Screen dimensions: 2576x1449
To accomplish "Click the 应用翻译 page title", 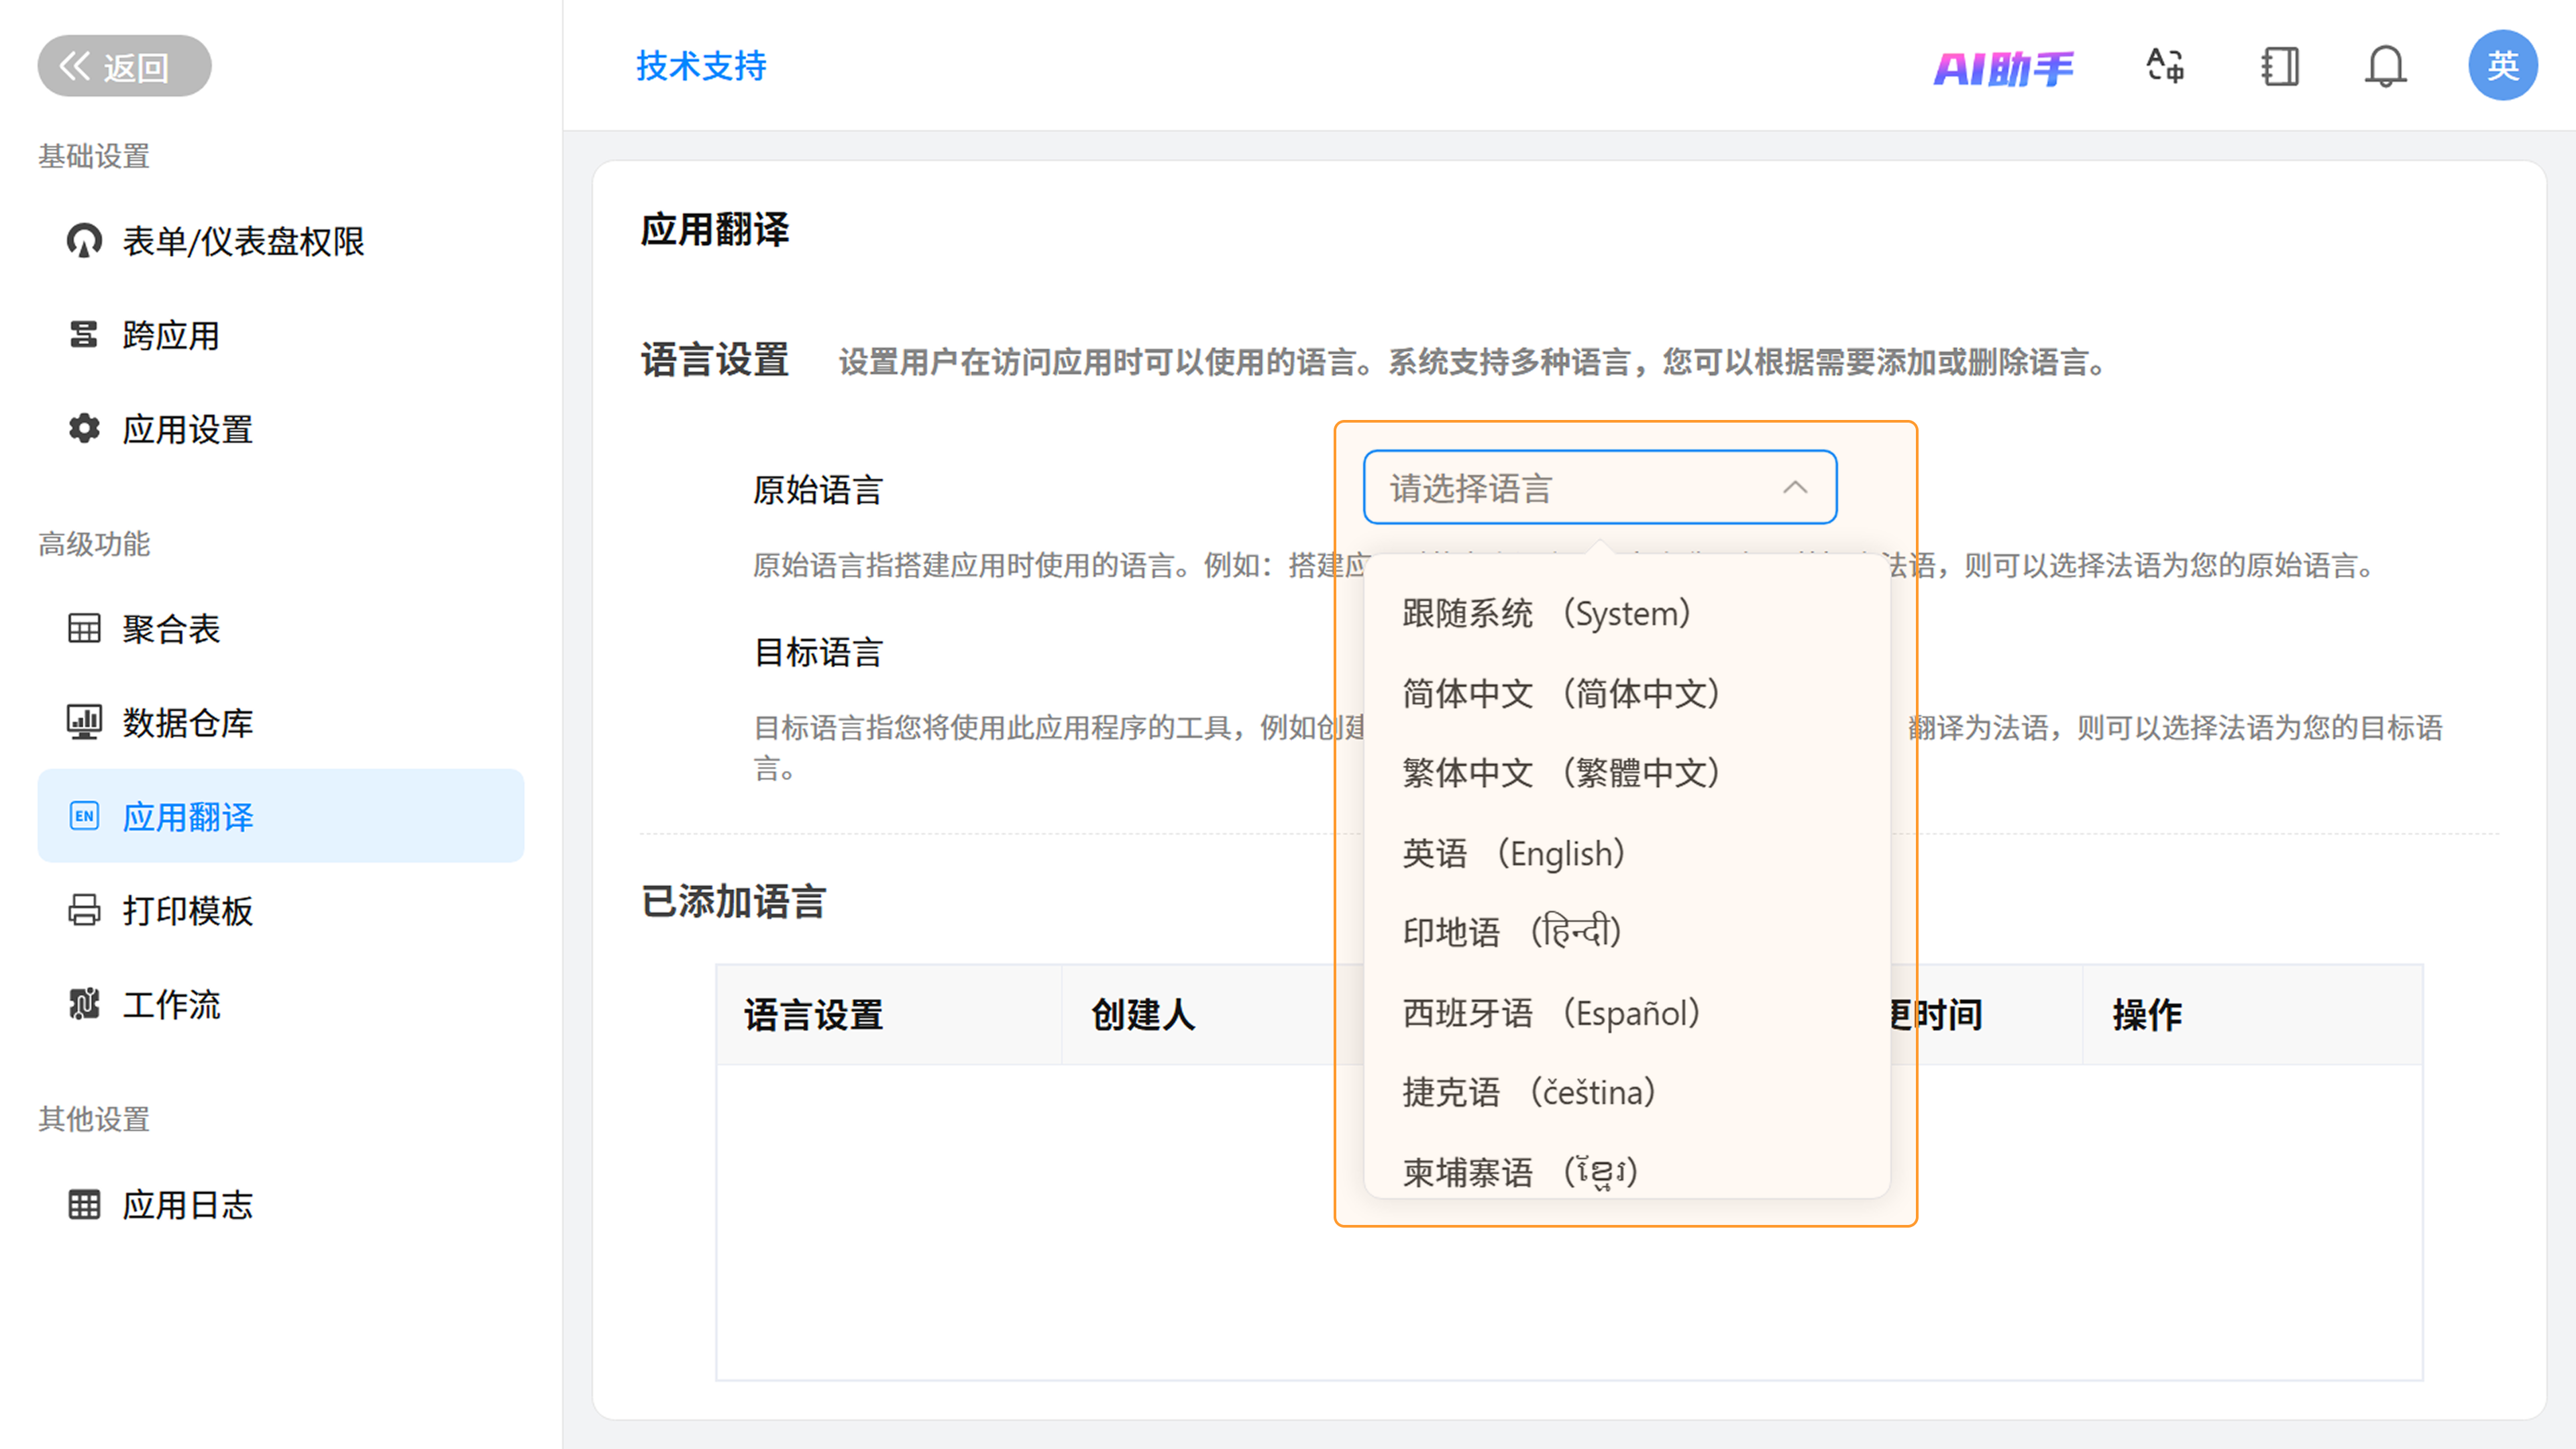I will coord(715,229).
